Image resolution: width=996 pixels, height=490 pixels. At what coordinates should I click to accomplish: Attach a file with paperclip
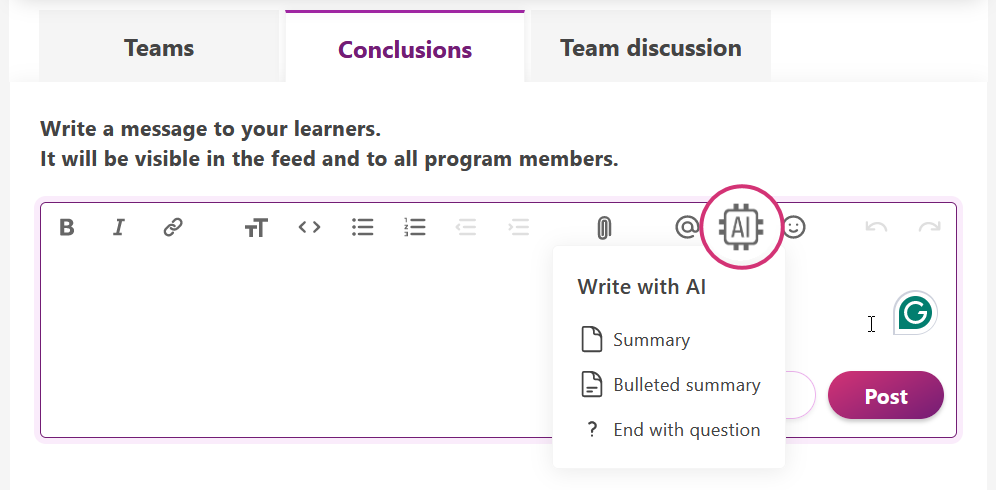(603, 228)
